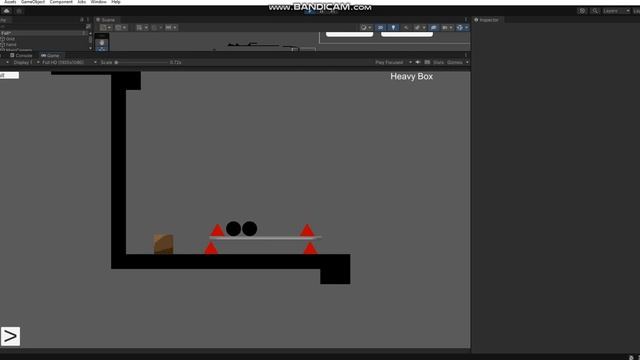Click the Heavy Box label
This screenshot has height=360, width=640.
click(411, 76)
